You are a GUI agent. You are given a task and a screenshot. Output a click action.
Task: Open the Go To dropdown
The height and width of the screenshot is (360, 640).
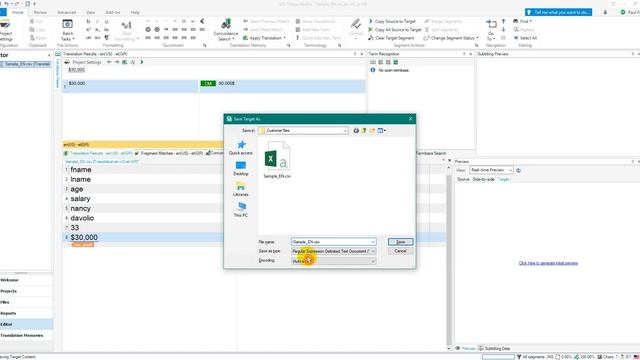point(491,30)
